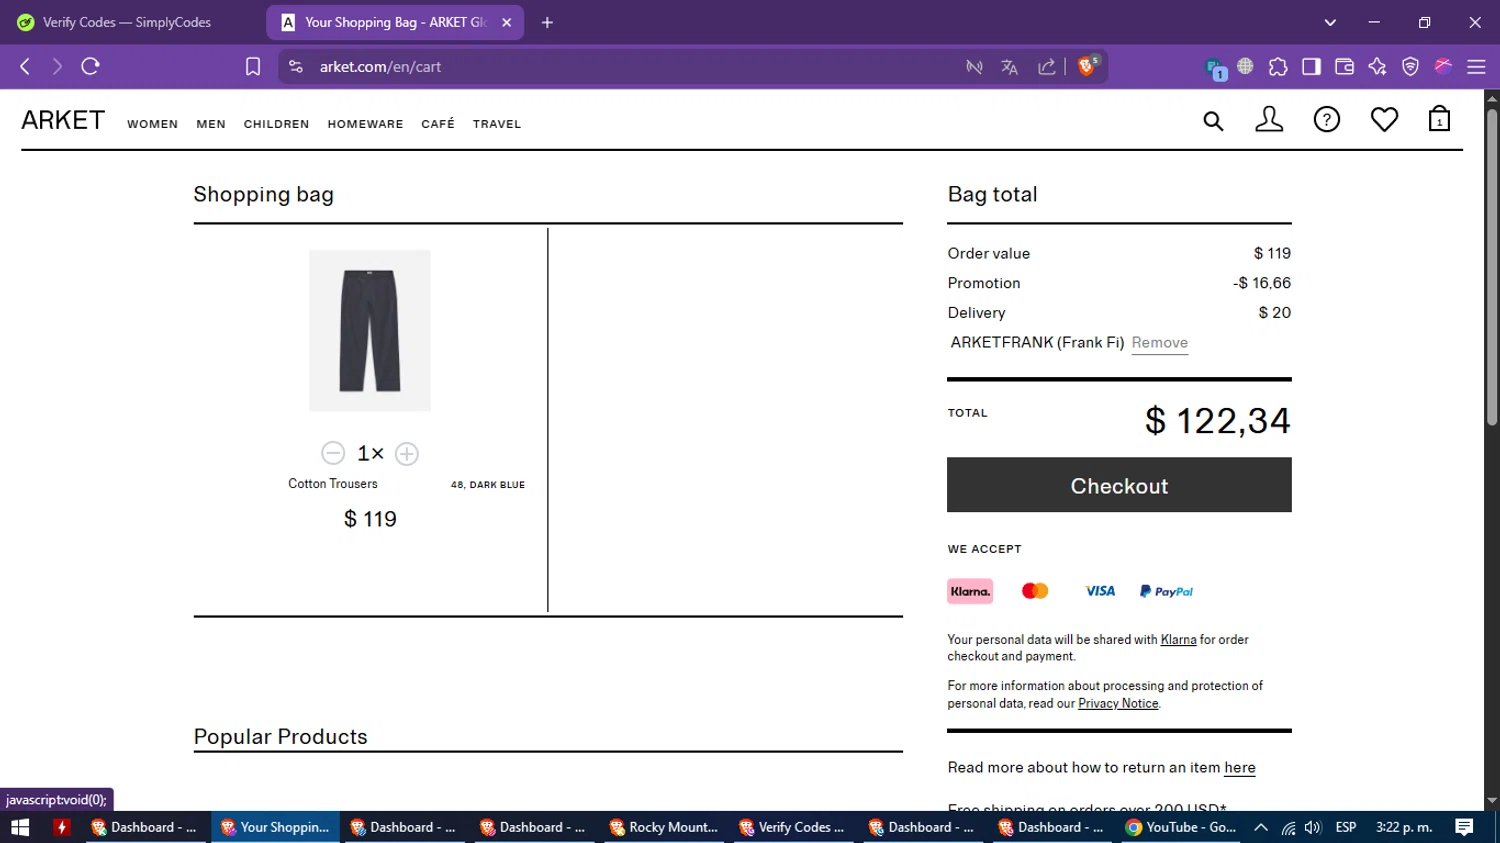Open Brave VPN shield icon
Viewport: 1500px width, 843px height.
(1410, 67)
